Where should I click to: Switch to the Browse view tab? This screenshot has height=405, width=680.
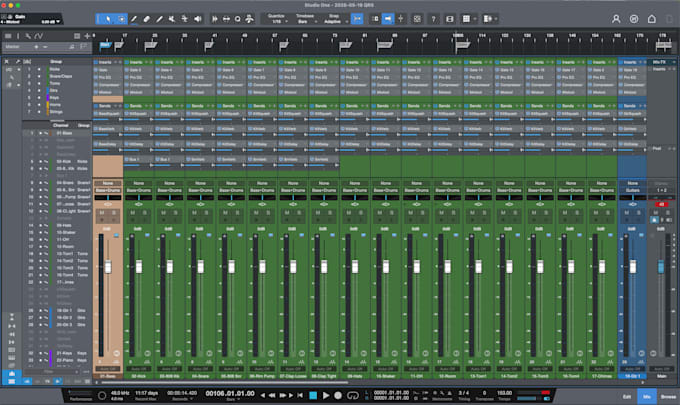click(668, 397)
